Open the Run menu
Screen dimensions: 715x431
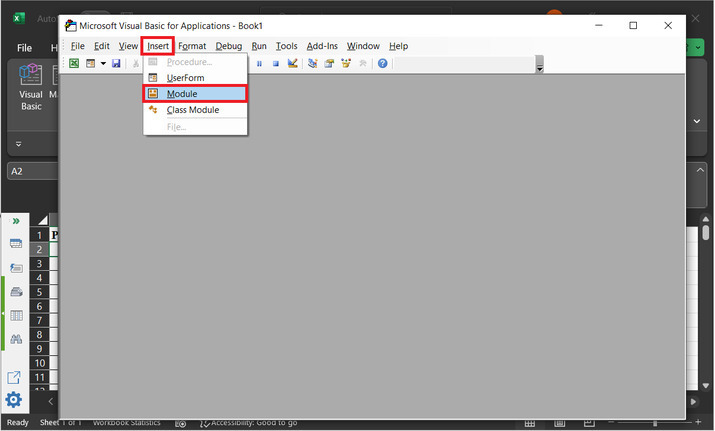point(259,46)
